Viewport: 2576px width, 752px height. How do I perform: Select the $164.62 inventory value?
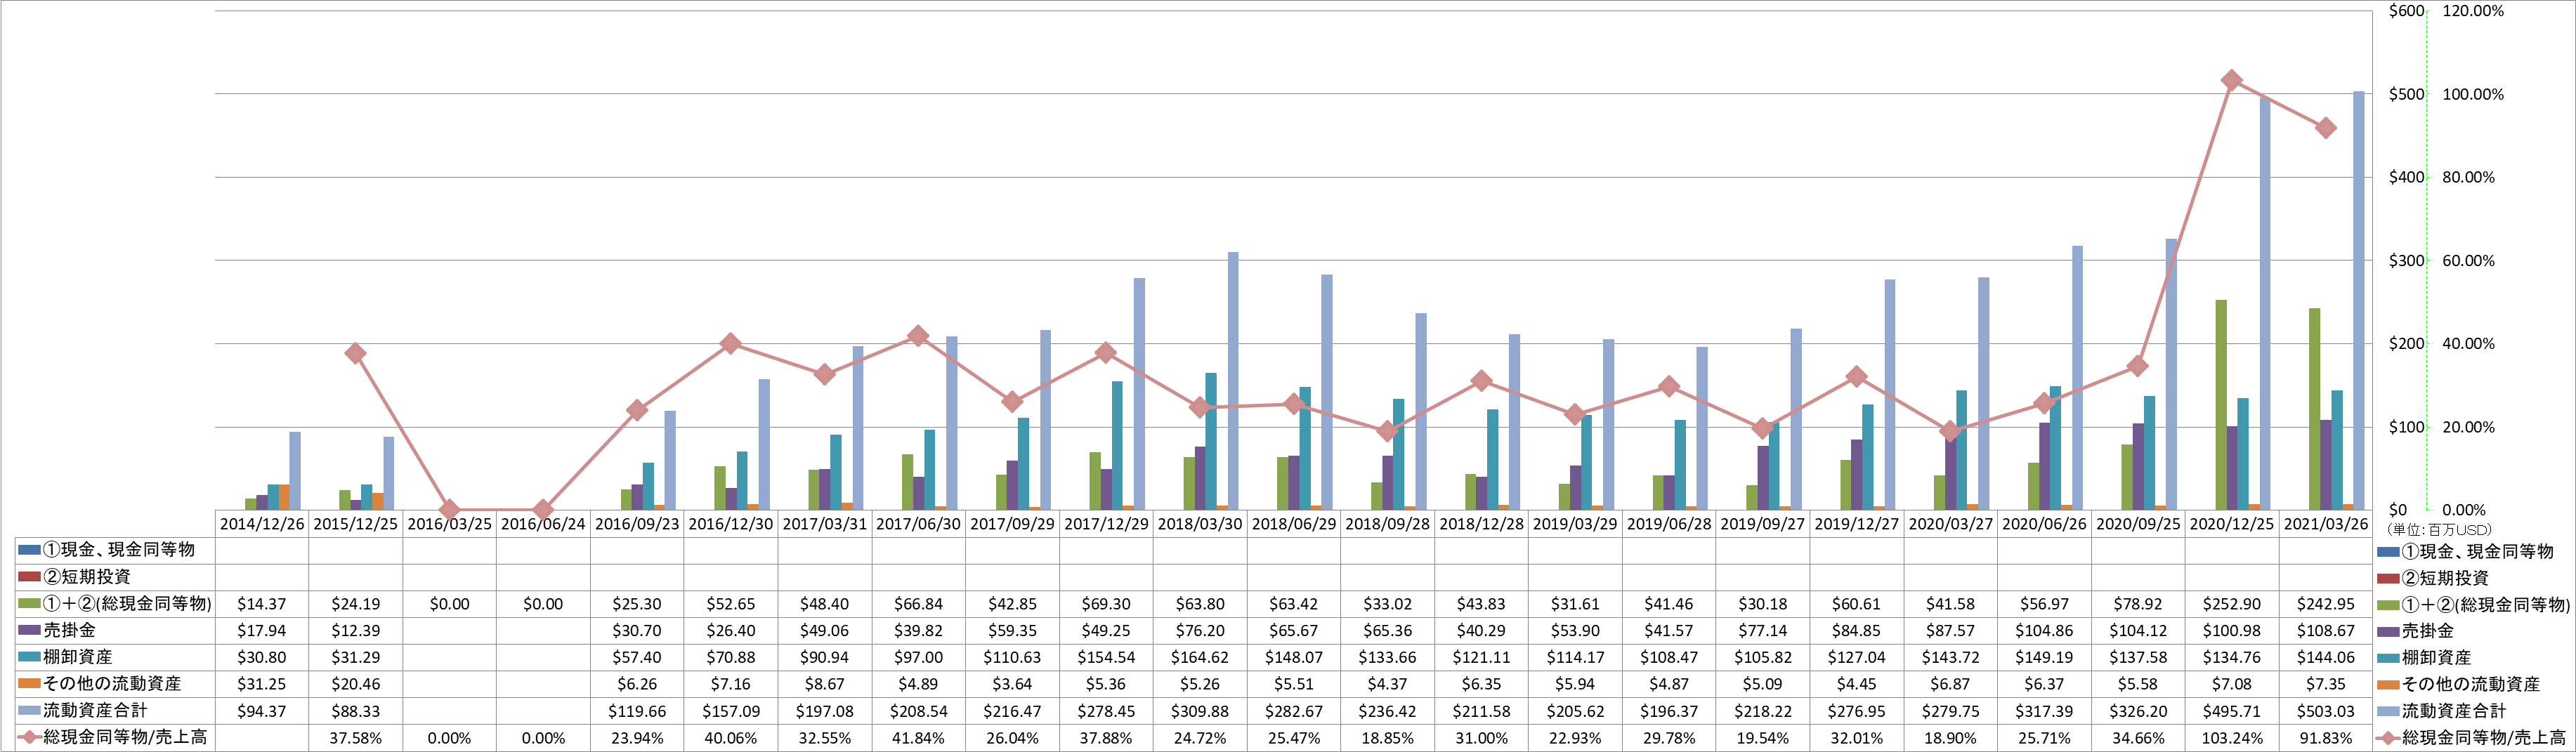[1200, 657]
